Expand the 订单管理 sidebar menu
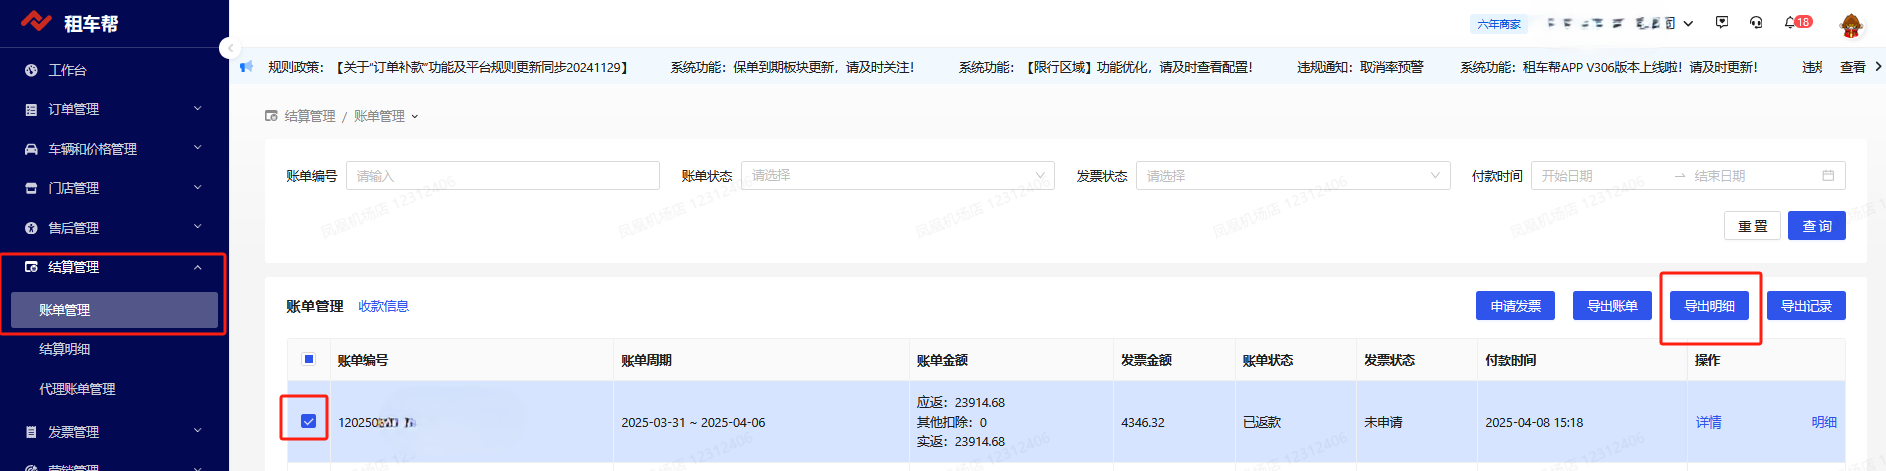 [114, 109]
